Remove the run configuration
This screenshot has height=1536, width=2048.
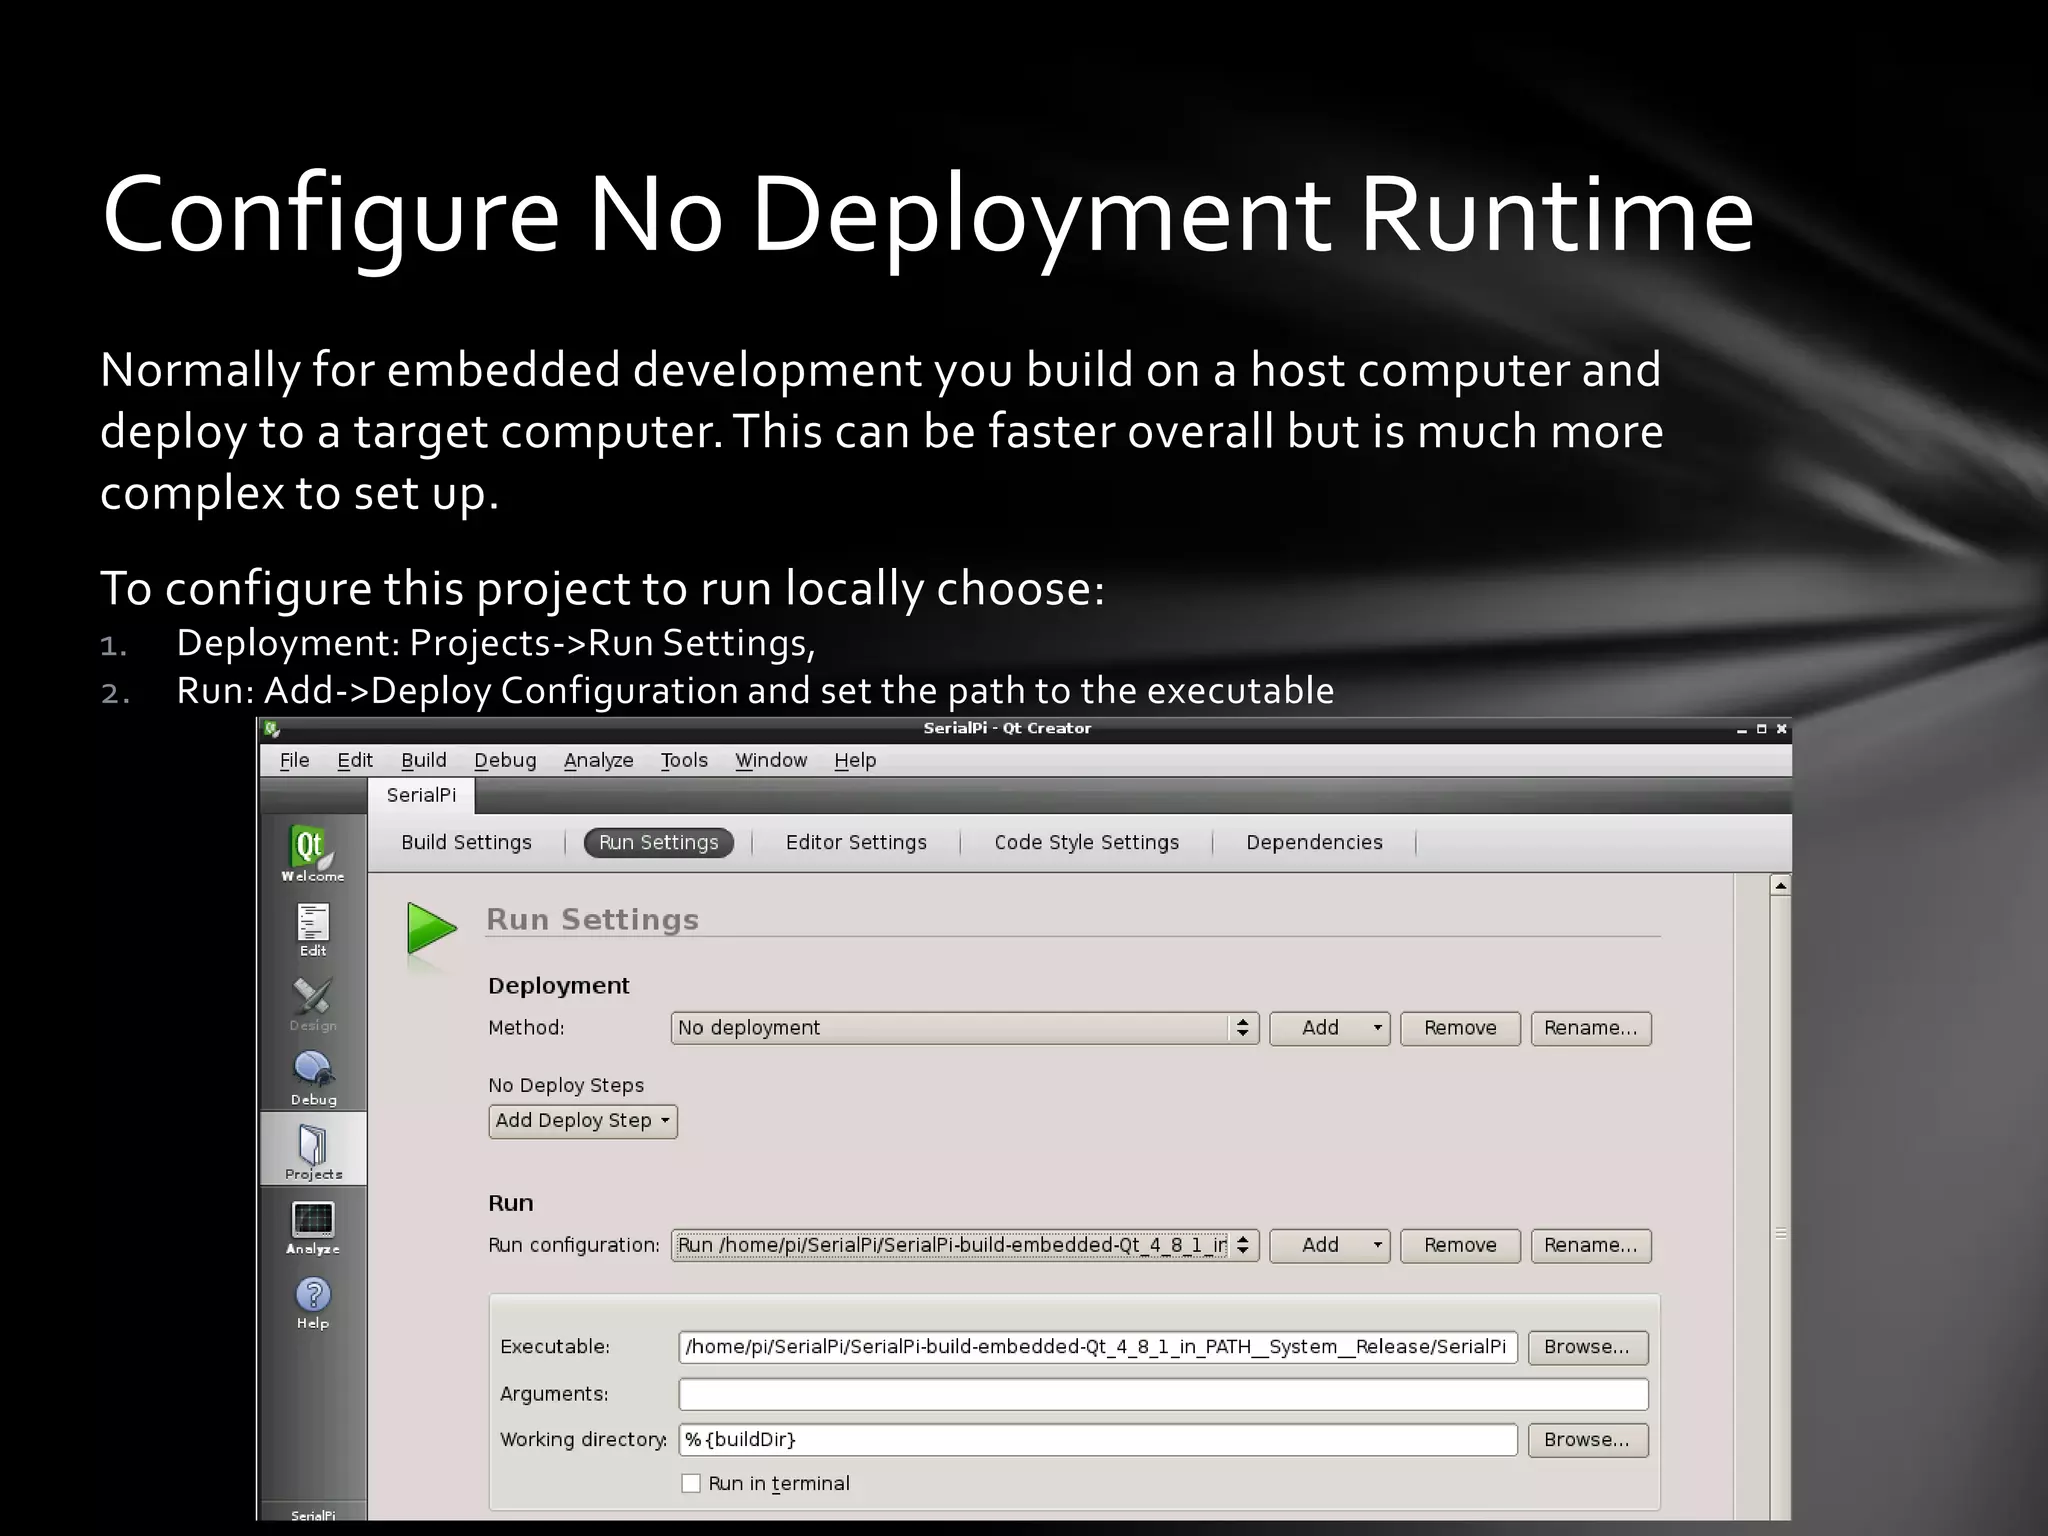point(1460,1246)
